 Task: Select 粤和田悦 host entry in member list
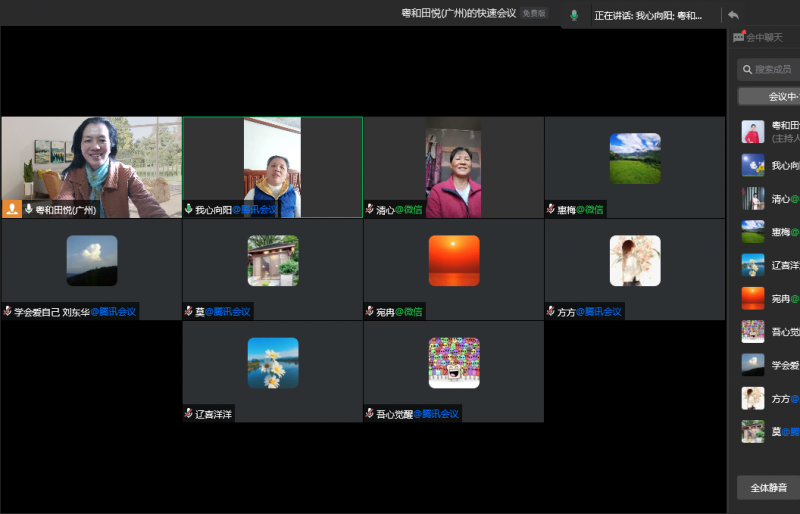(770, 131)
